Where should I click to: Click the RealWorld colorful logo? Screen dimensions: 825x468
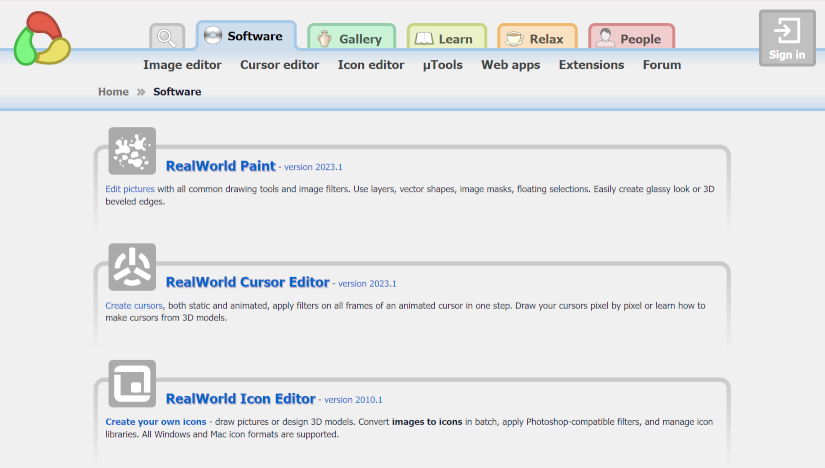point(41,38)
